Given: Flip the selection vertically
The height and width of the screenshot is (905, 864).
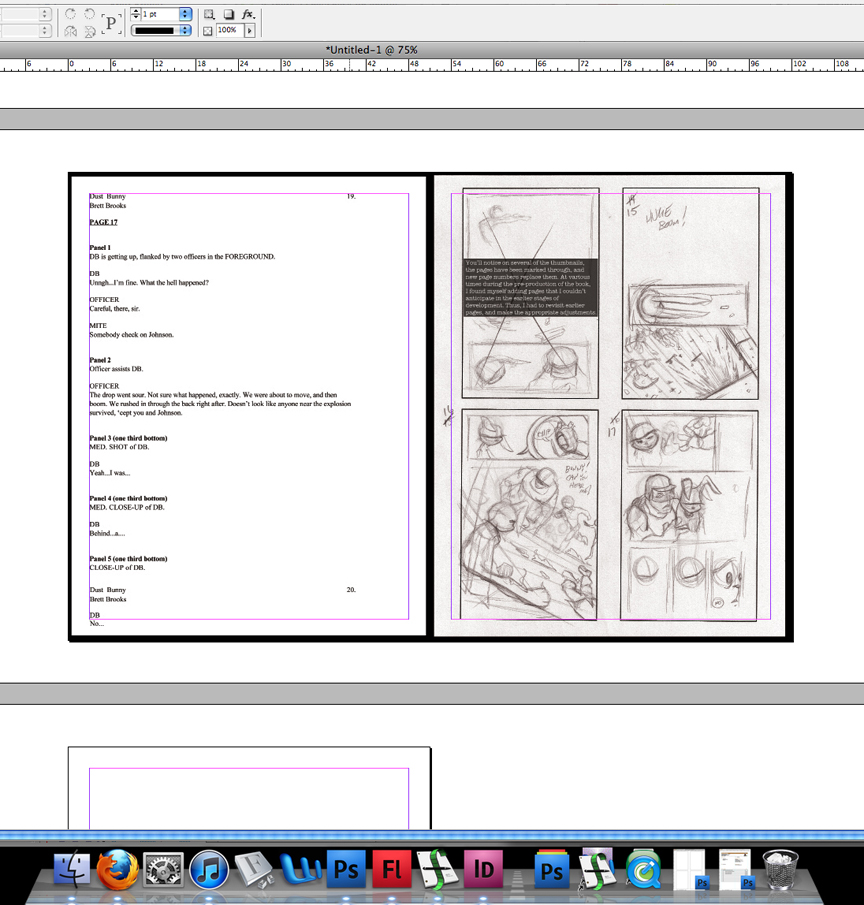Looking at the screenshot, I should point(89,31).
